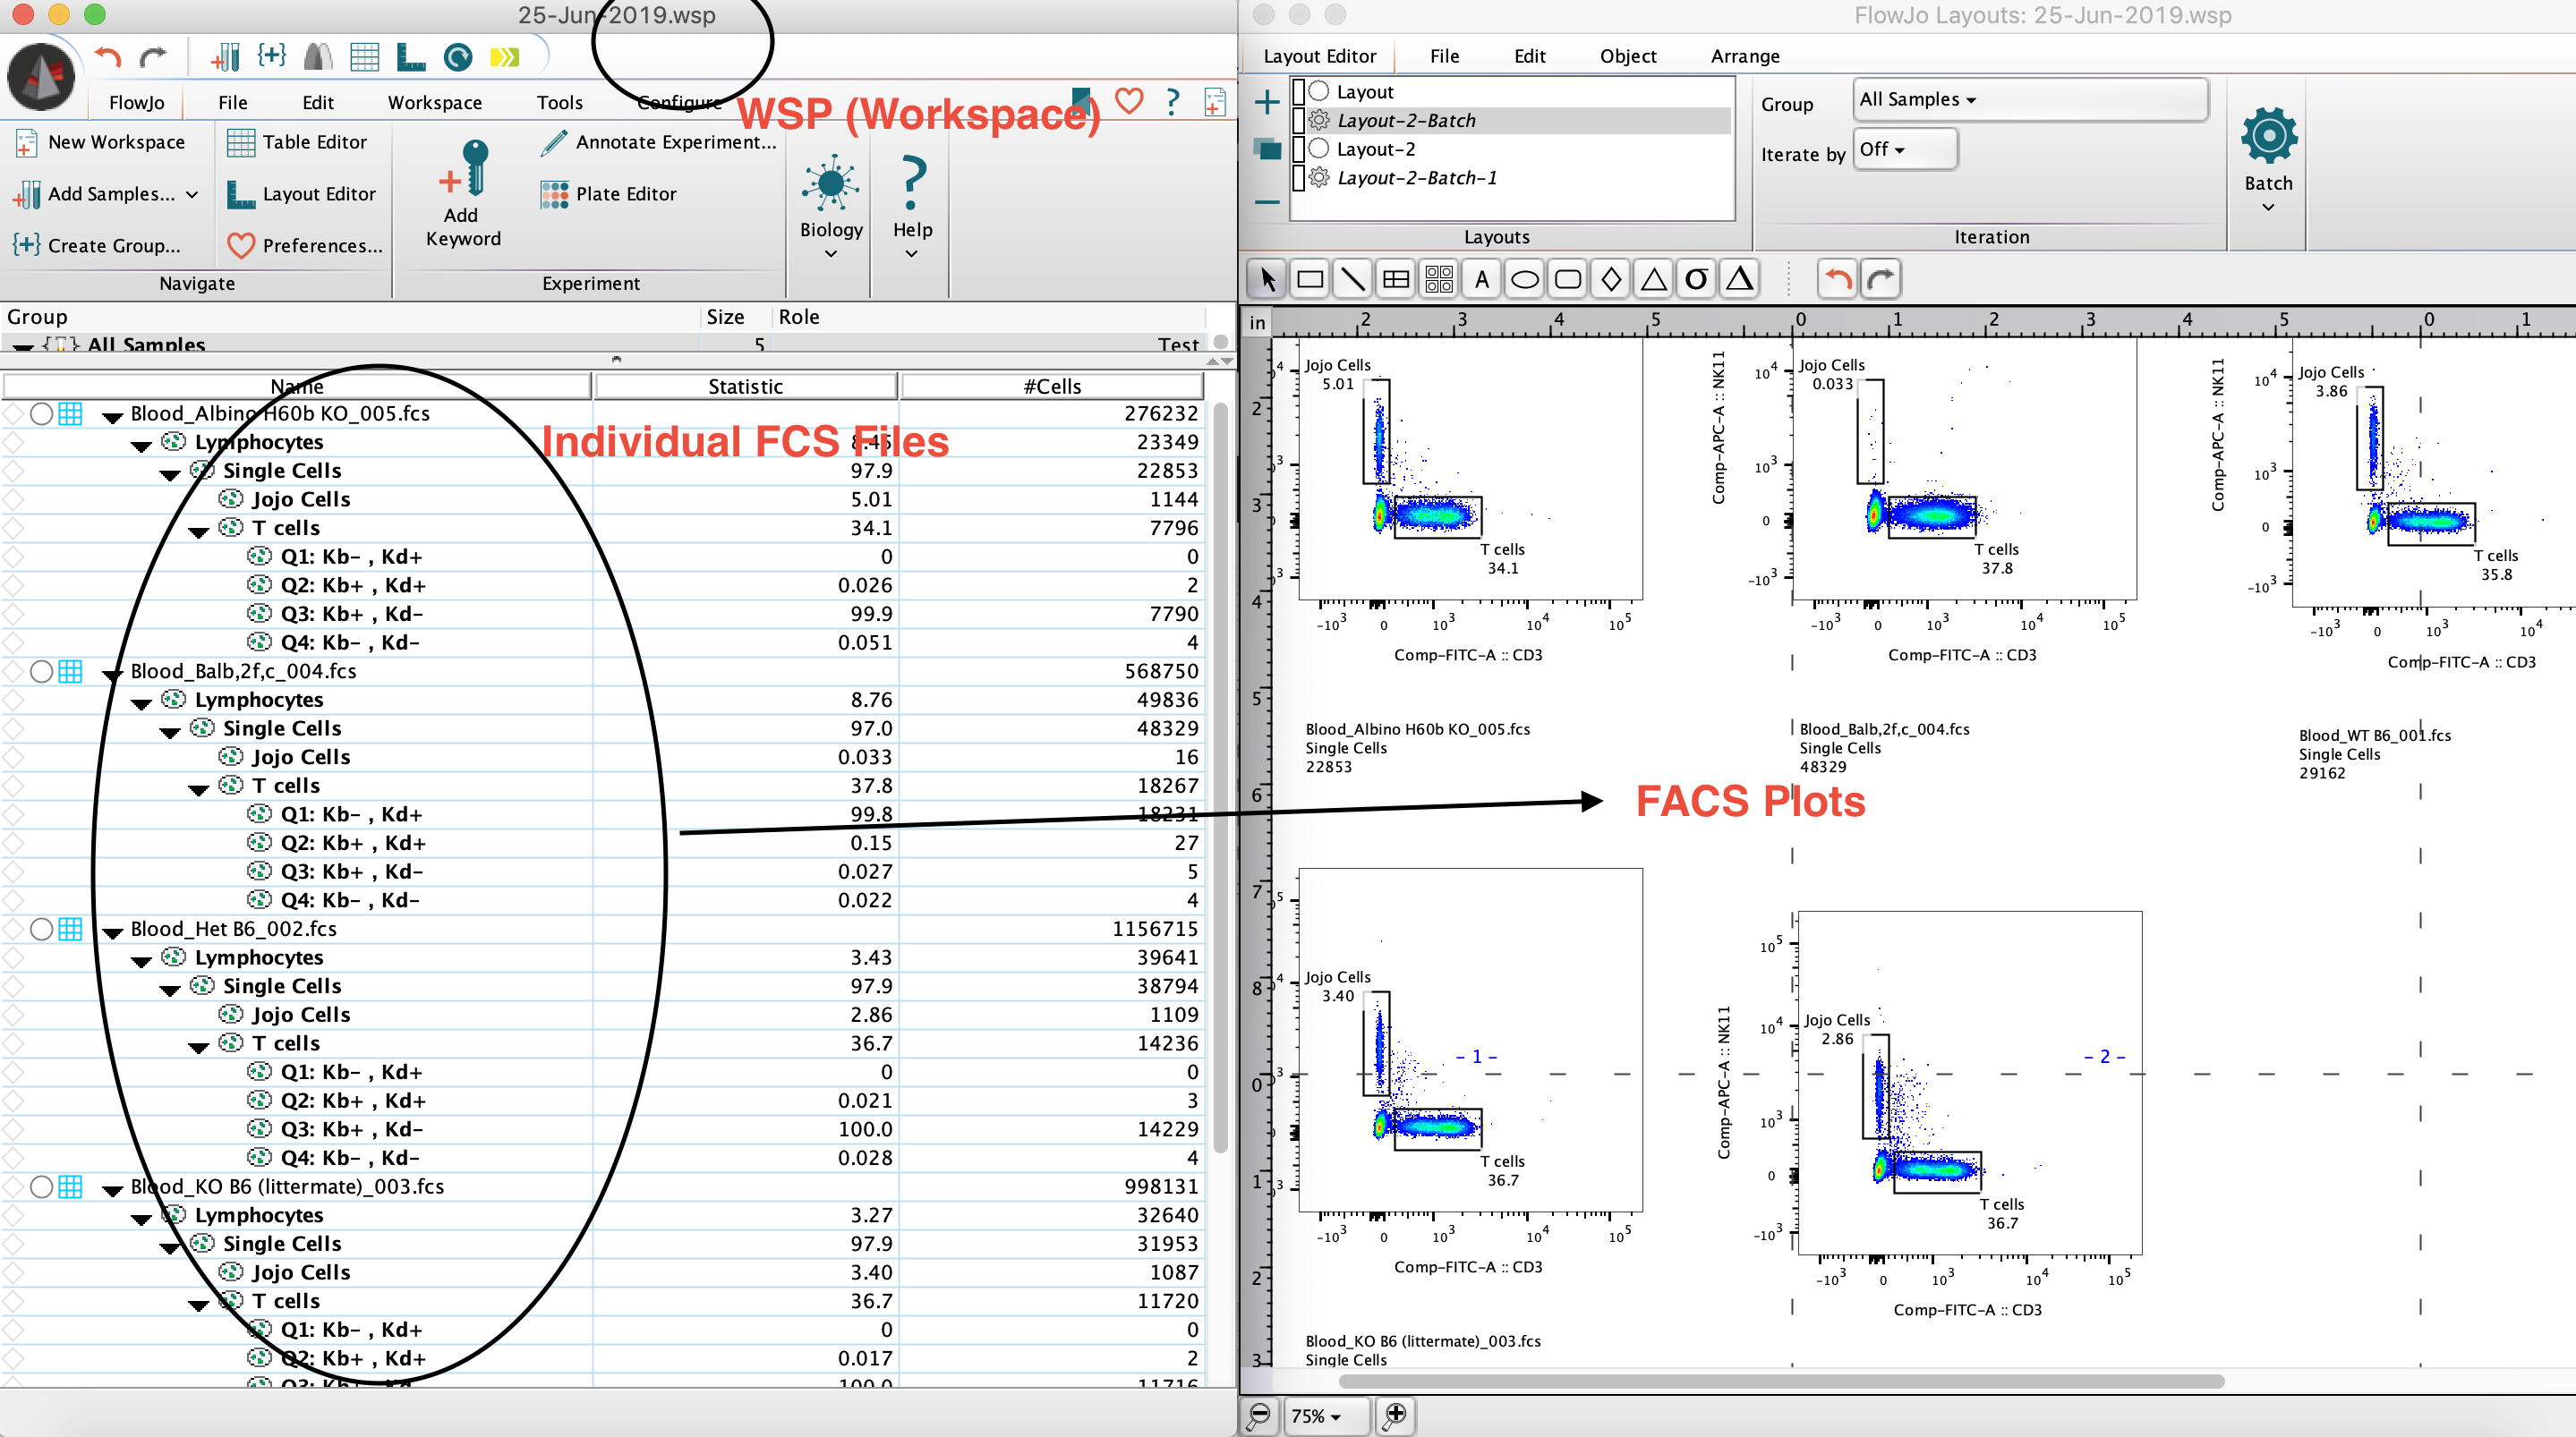Zoom out with the magnifier minus icon

1260,1415
